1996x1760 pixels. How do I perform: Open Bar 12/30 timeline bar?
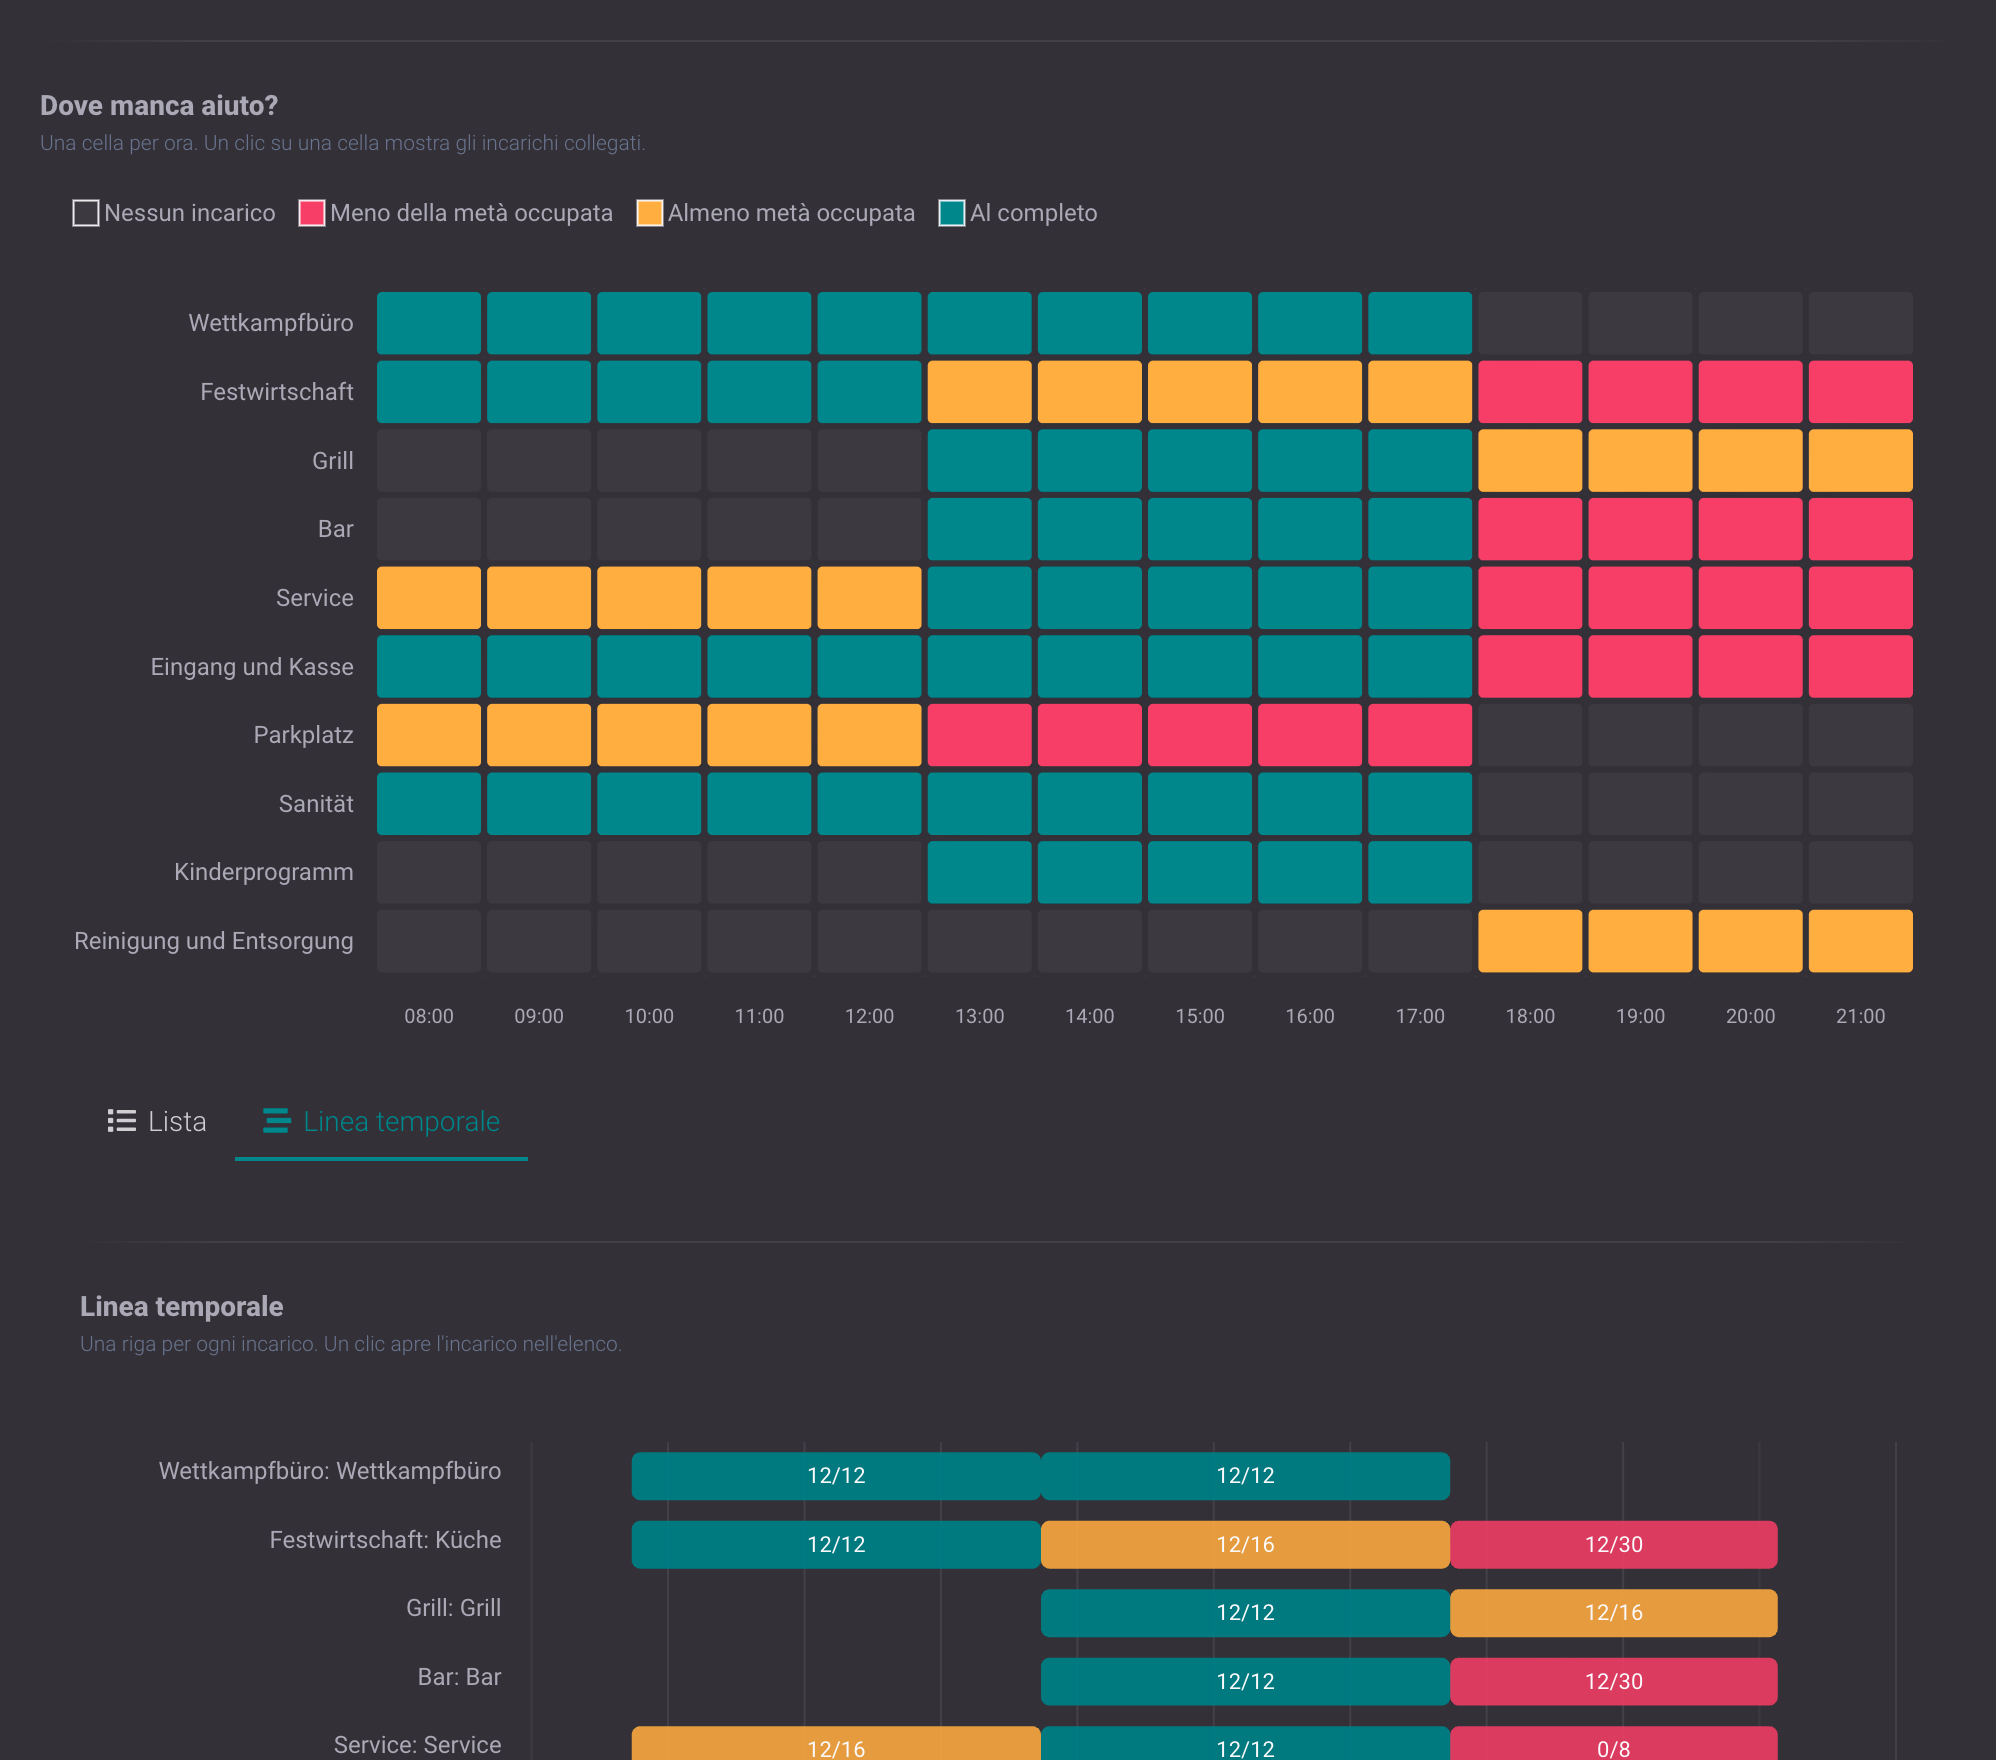coord(1614,1681)
